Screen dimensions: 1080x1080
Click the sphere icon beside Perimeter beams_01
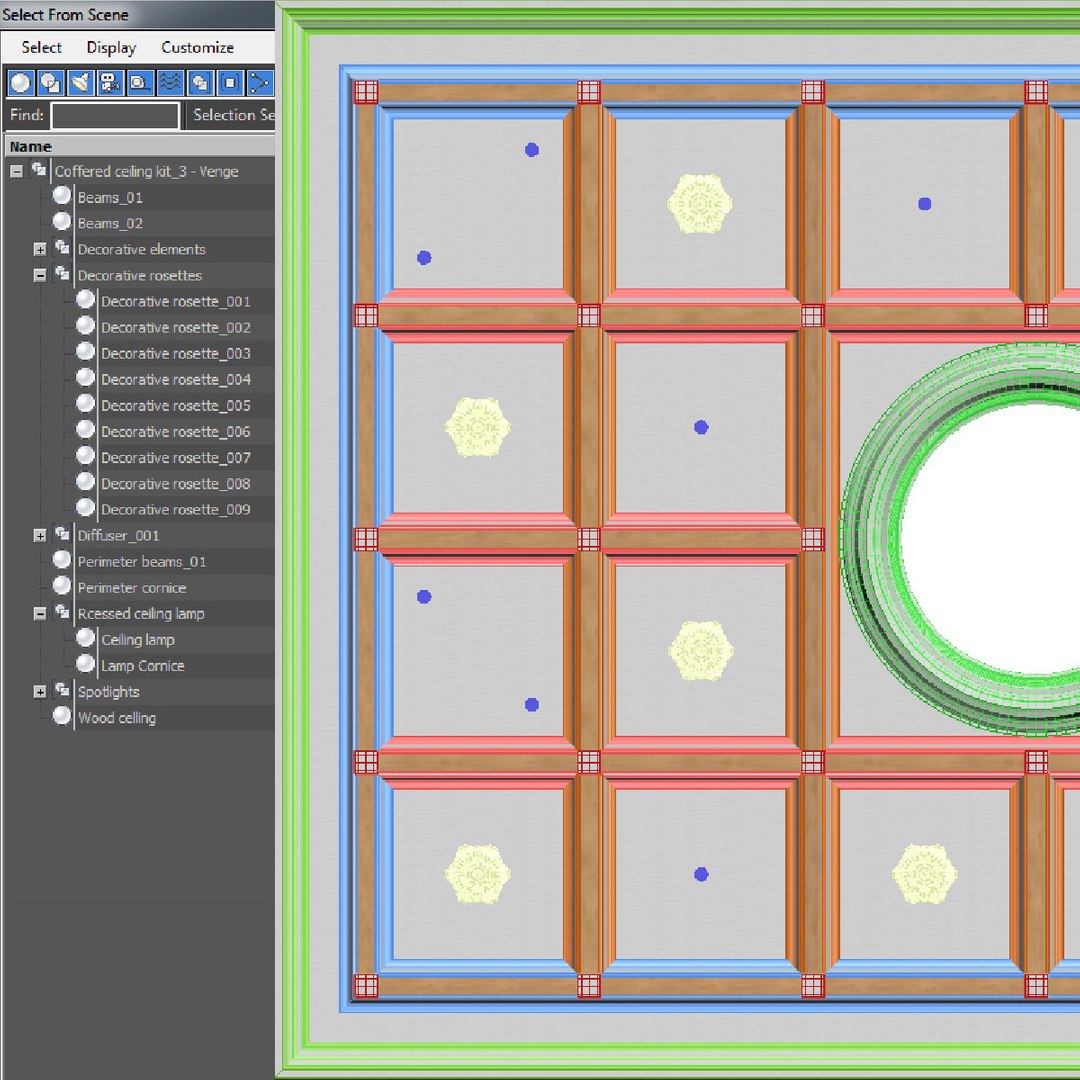point(62,560)
